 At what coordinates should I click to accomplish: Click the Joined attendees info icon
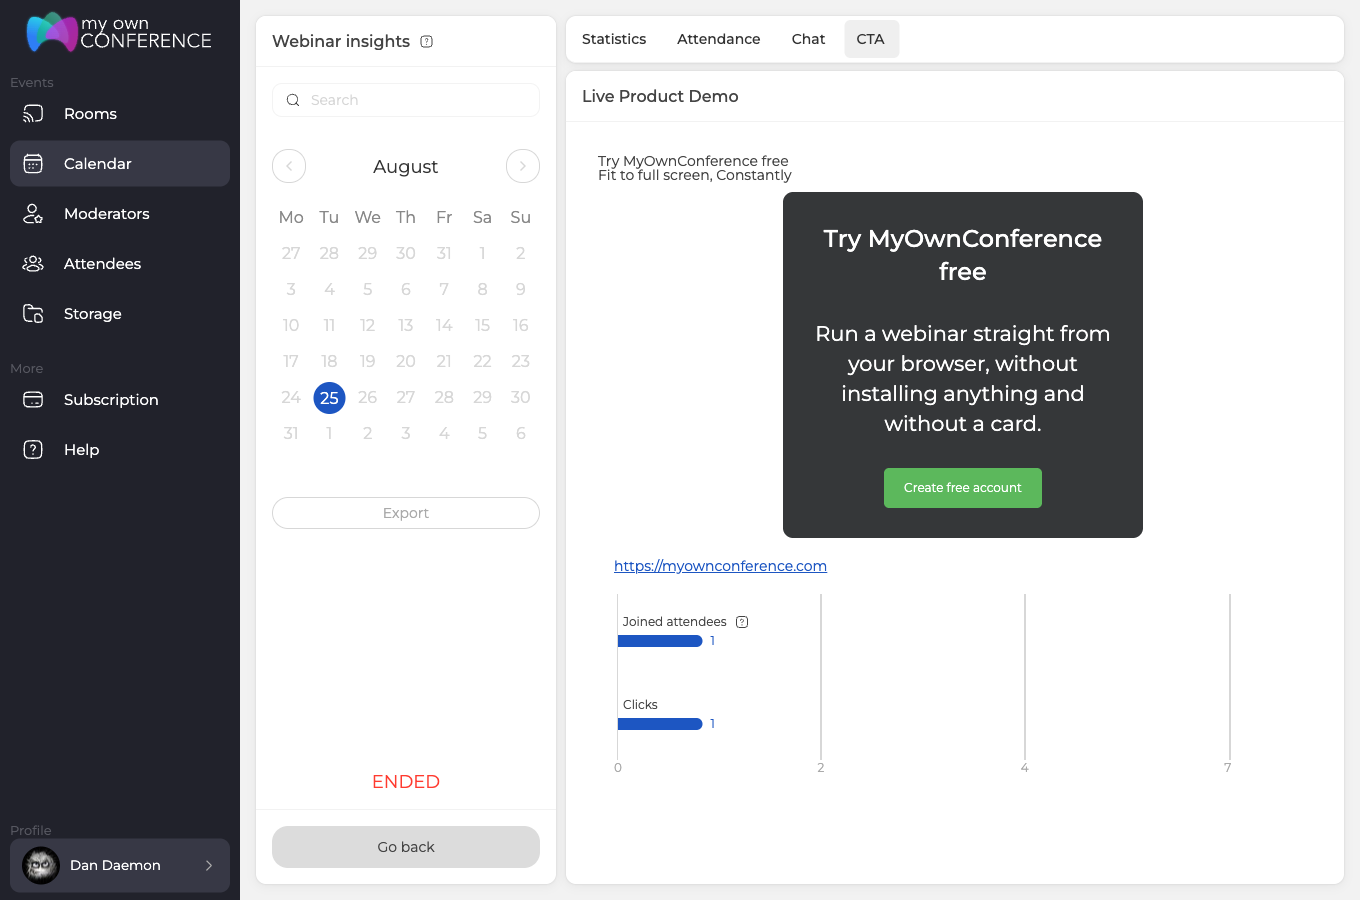point(742,622)
